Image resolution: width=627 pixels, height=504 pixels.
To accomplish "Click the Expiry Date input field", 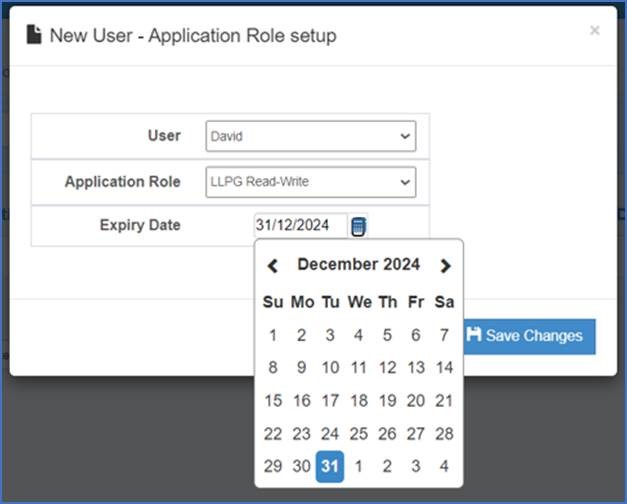I will [x=301, y=225].
